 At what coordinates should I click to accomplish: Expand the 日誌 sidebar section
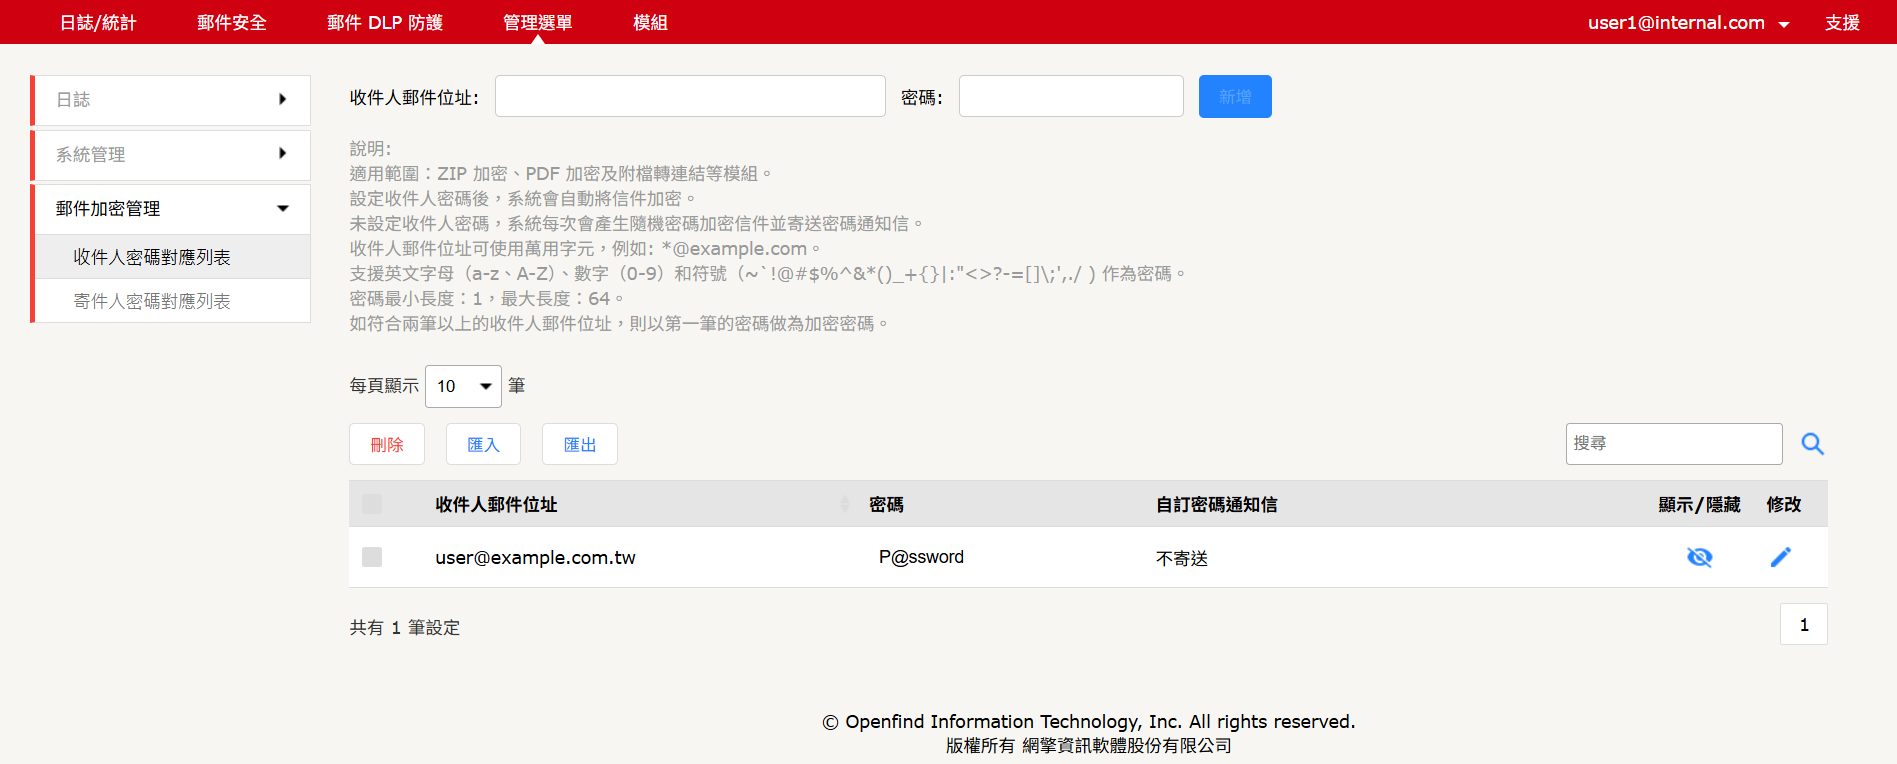tap(172, 100)
